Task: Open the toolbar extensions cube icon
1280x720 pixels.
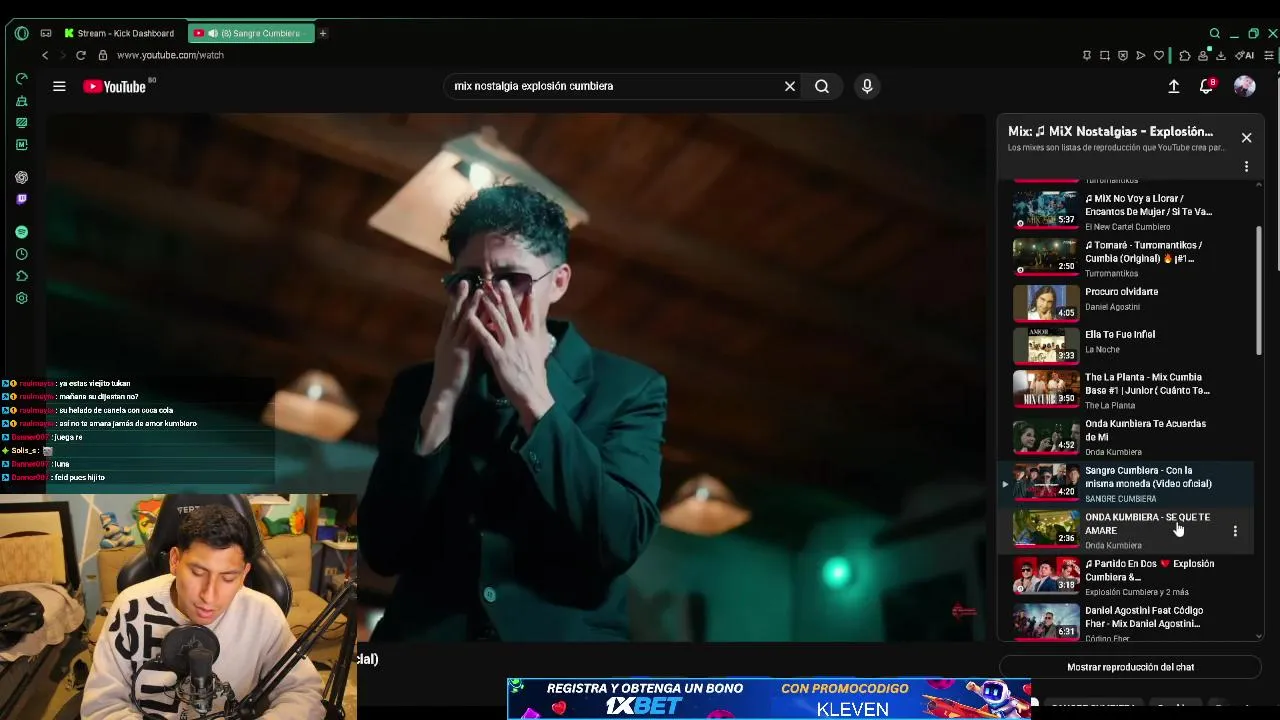Action: 1185,55
